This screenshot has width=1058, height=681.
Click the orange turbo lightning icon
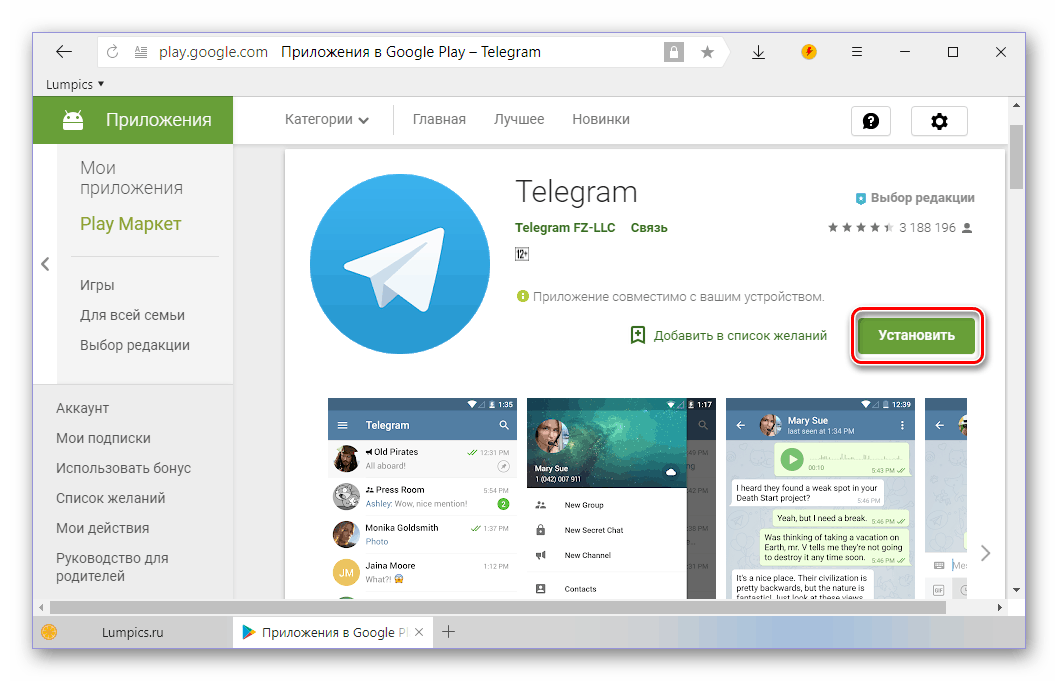[808, 51]
